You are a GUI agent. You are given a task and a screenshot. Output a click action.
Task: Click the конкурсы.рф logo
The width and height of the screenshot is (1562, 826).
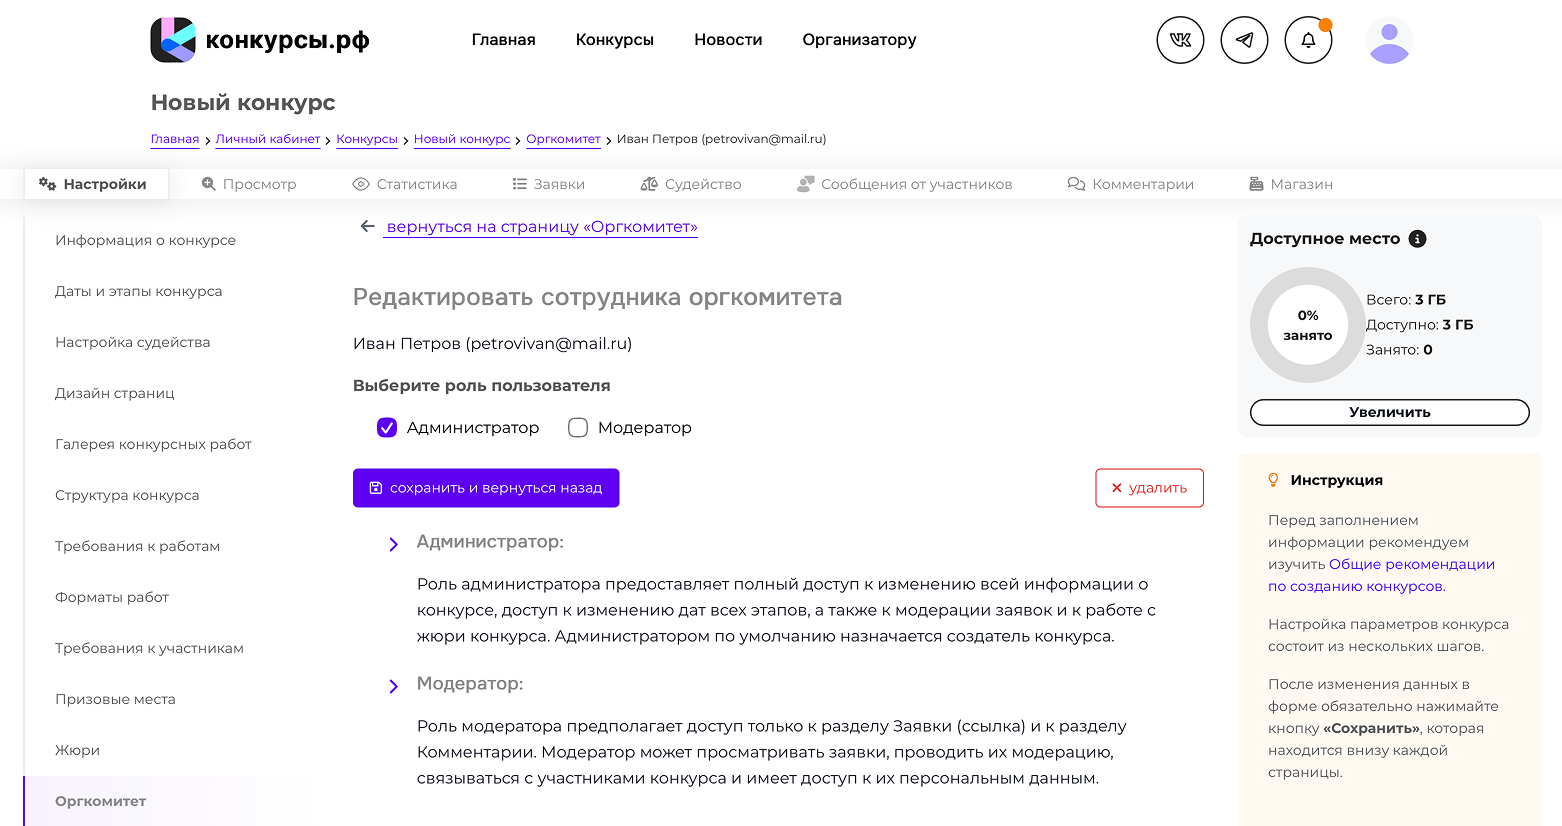coord(260,40)
